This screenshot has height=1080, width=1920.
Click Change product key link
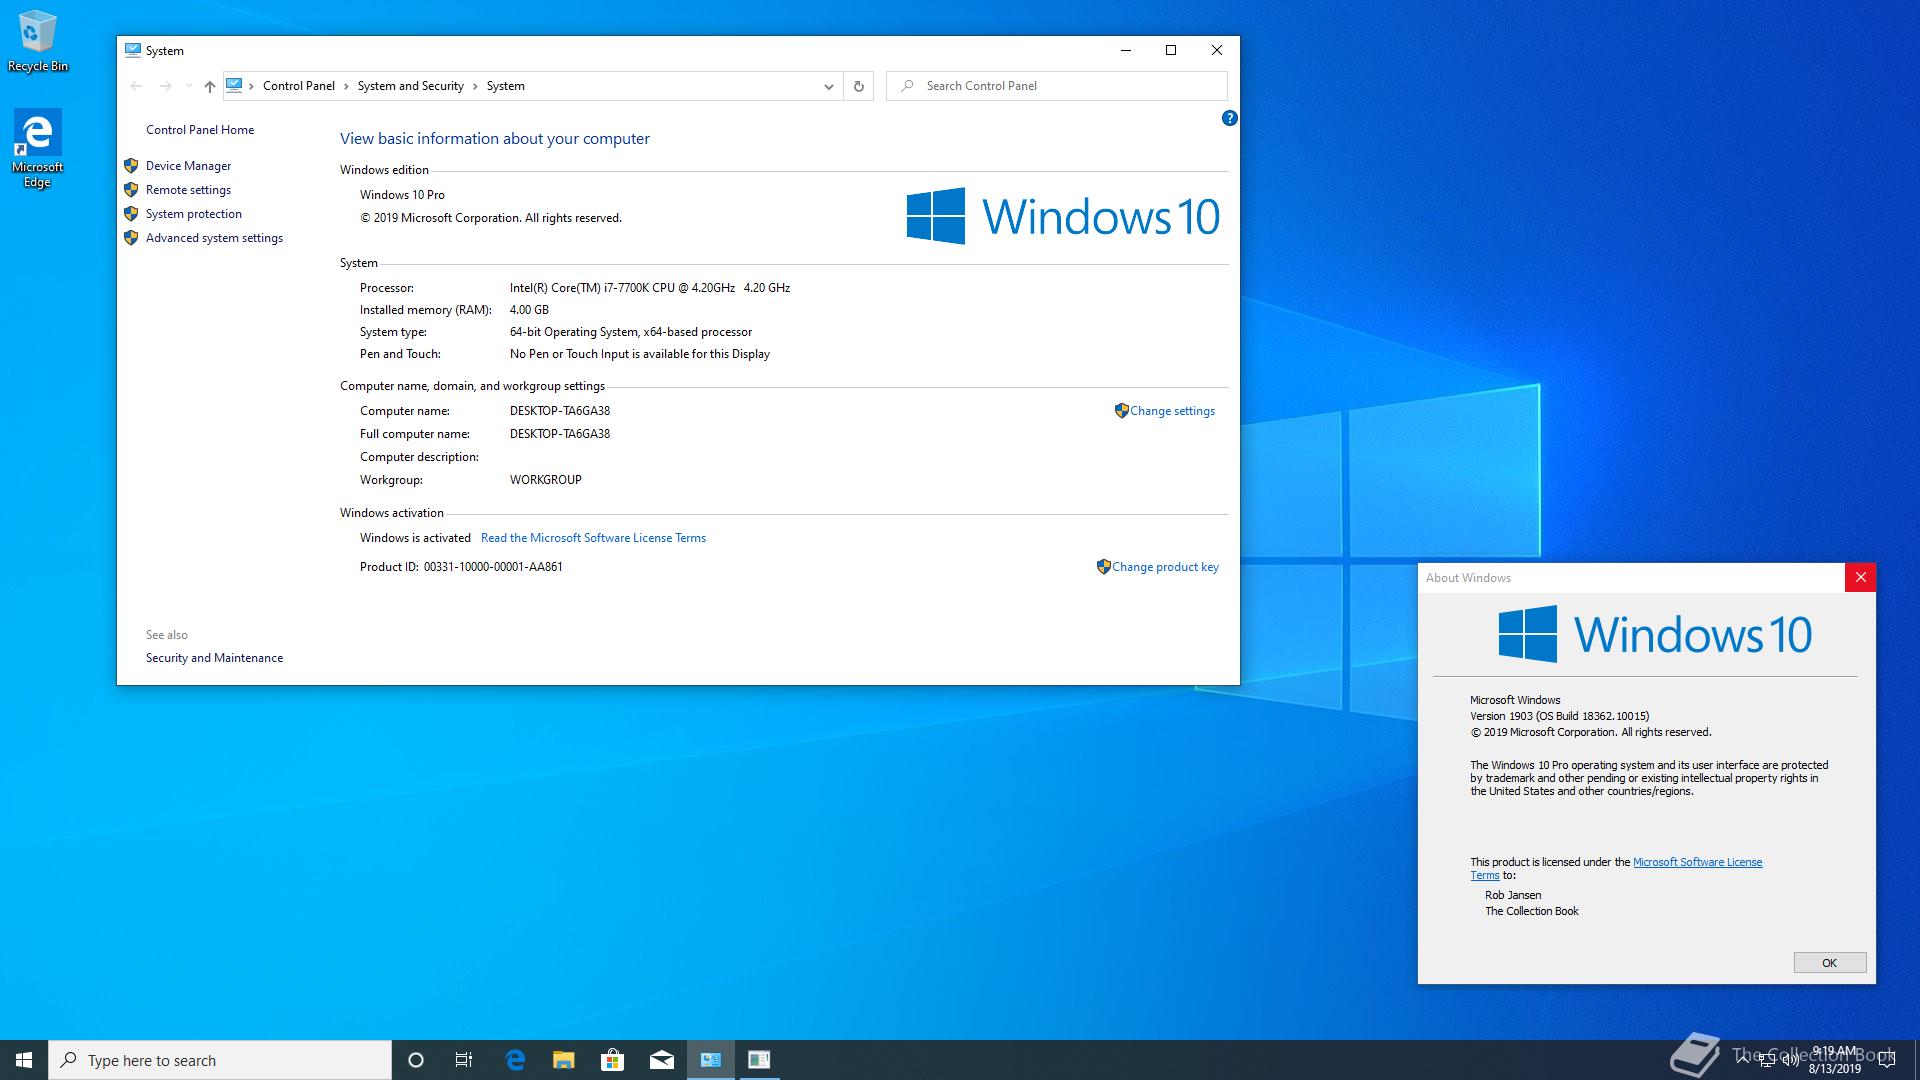pos(1165,567)
